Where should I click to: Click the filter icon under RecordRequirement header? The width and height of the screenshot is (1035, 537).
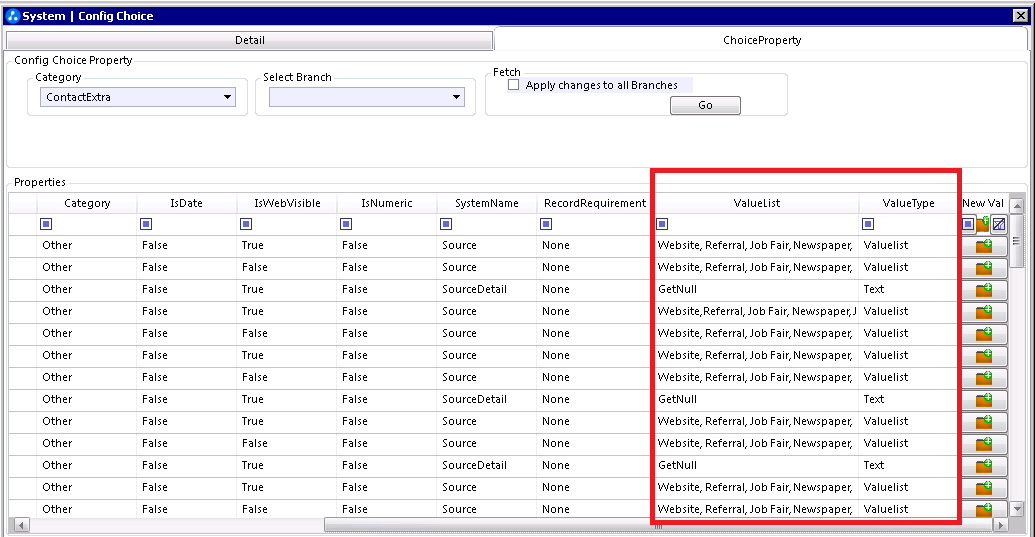click(x=546, y=224)
